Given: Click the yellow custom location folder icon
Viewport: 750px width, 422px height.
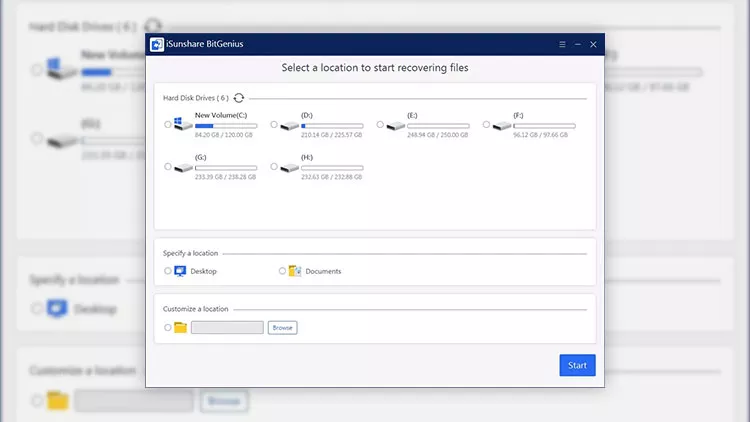Looking at the screenshot, I should (180, 328).
